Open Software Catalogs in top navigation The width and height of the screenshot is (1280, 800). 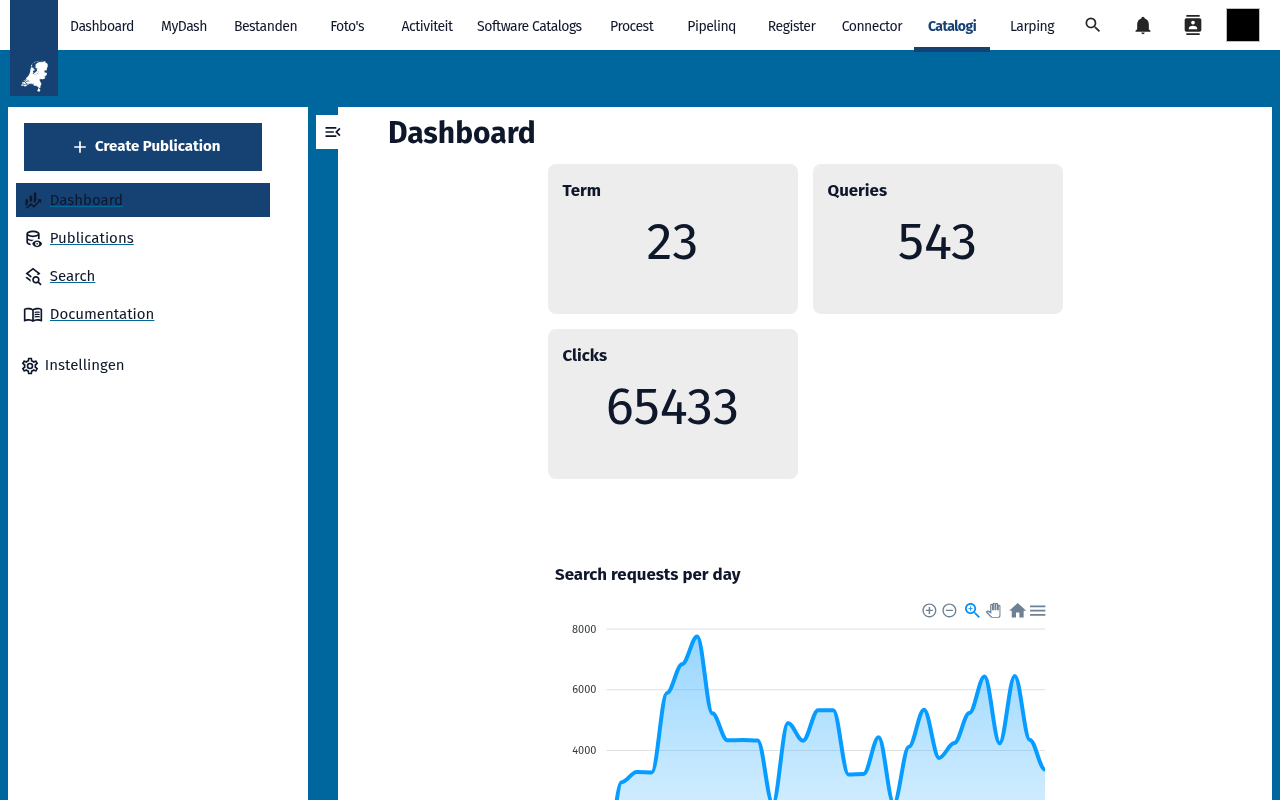[x=529, y=26]
